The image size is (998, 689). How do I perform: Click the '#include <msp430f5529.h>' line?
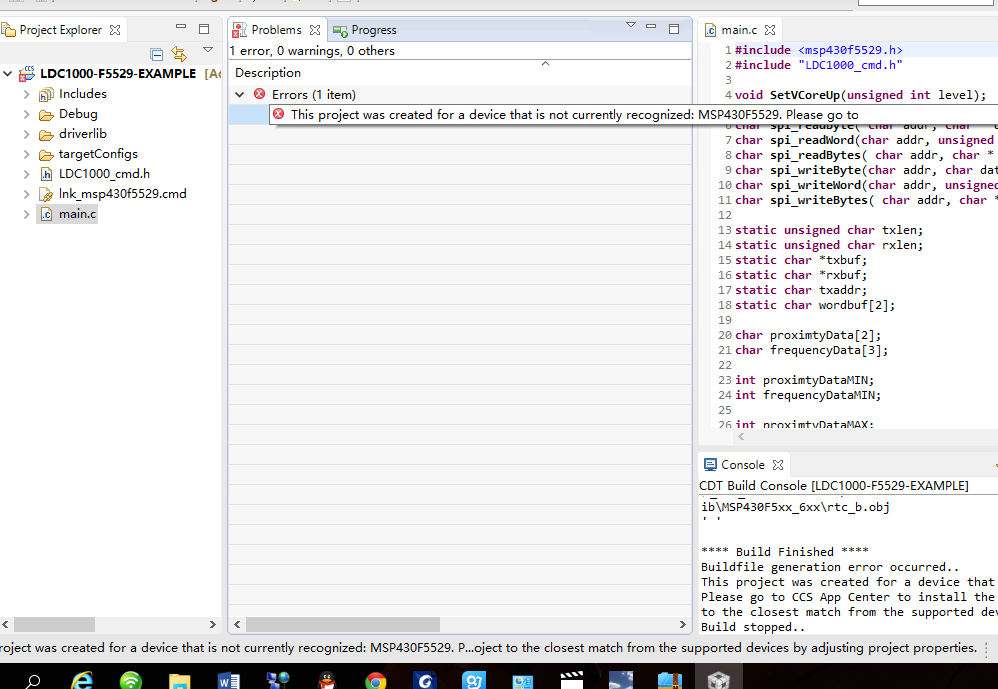coord(819,50)
